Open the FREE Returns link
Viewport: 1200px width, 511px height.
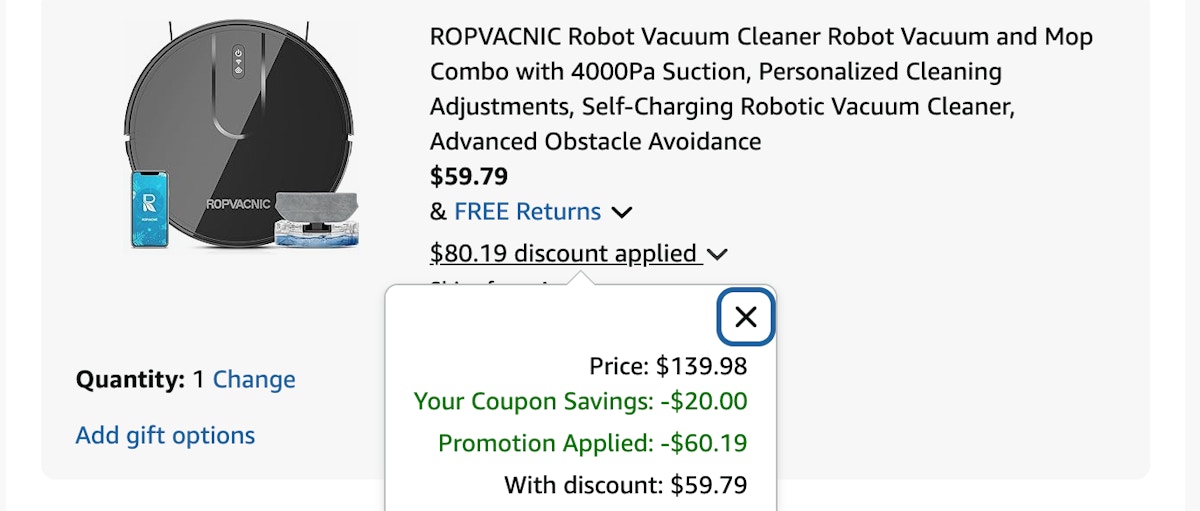527,212
